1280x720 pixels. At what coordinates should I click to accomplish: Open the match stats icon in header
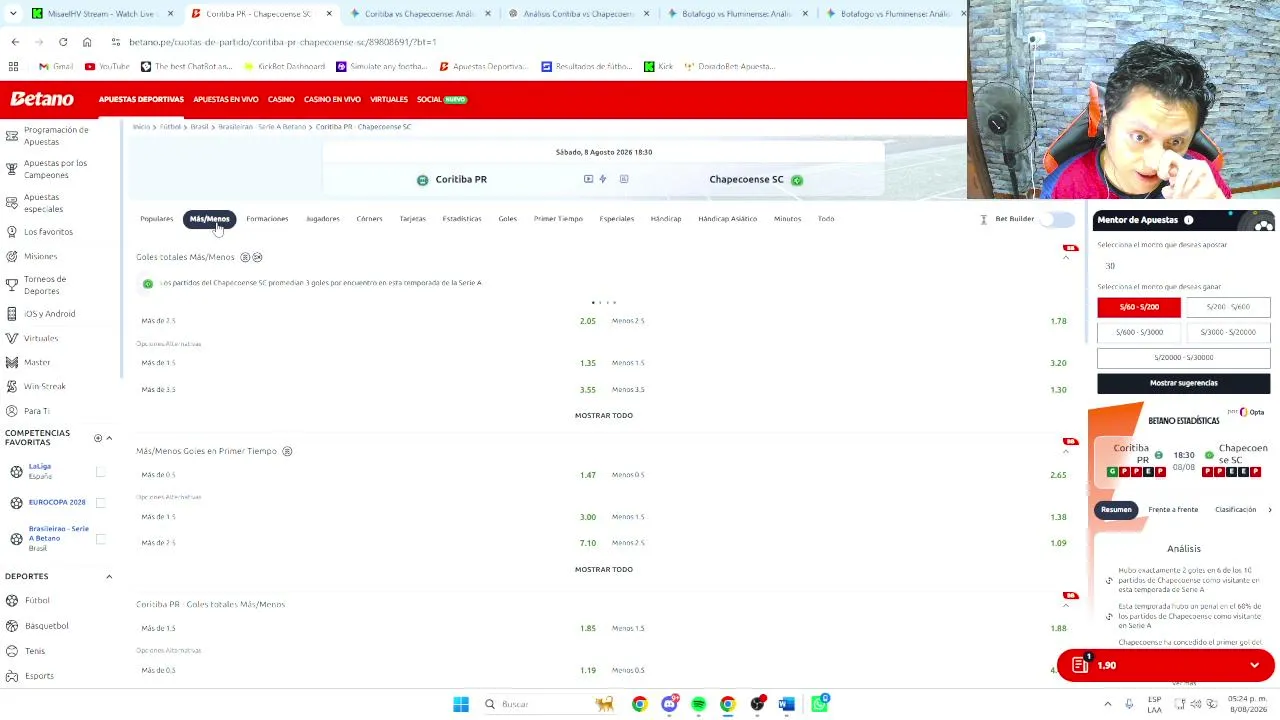(624, 179)
